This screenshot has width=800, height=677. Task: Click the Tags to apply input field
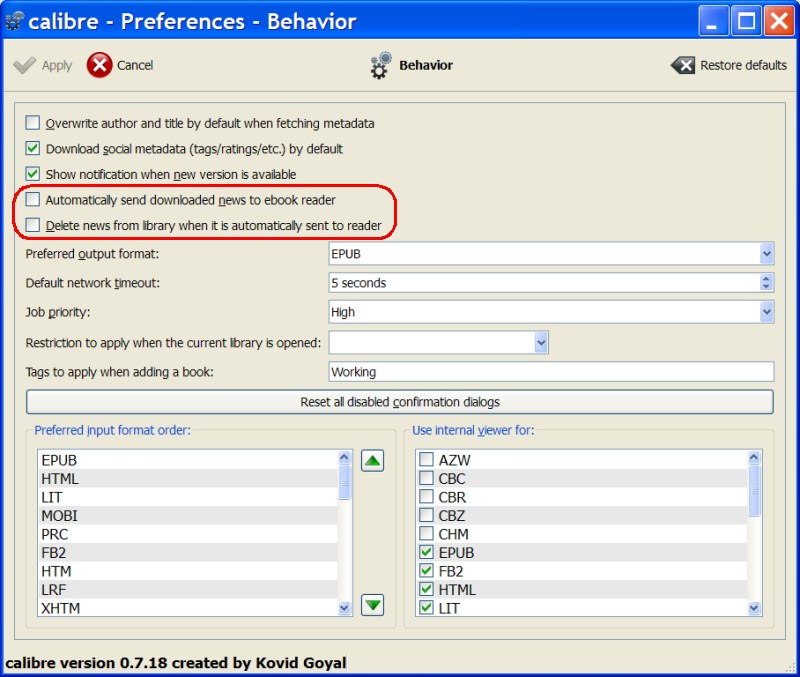(x=551, y=371)
